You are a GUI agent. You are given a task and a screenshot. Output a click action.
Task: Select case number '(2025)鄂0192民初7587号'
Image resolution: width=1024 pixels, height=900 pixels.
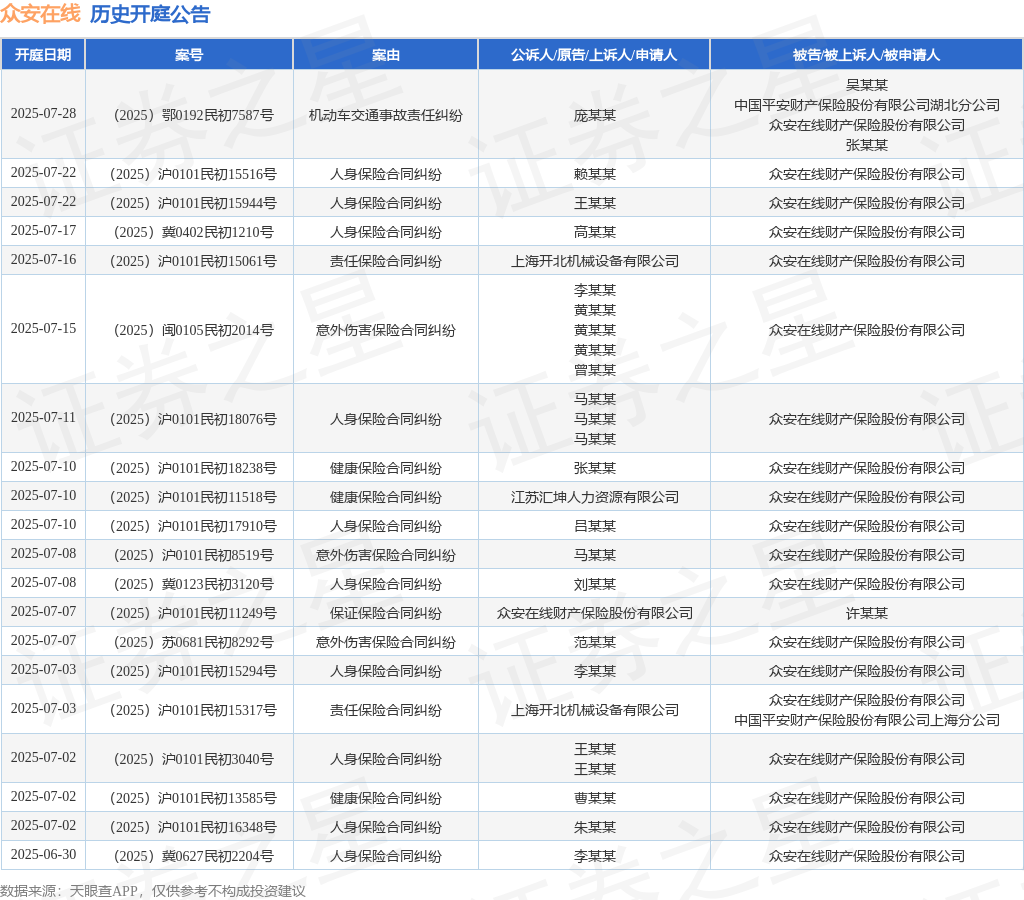pyautogui.click(x=193, y=116)
